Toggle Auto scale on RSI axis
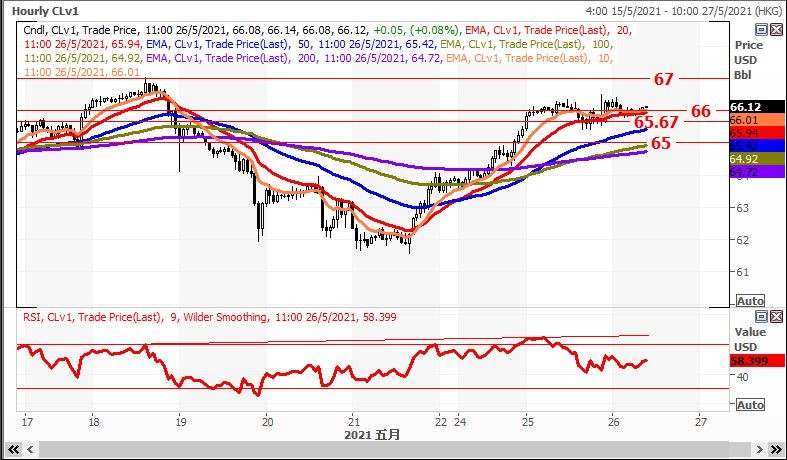 pos(750,405)
